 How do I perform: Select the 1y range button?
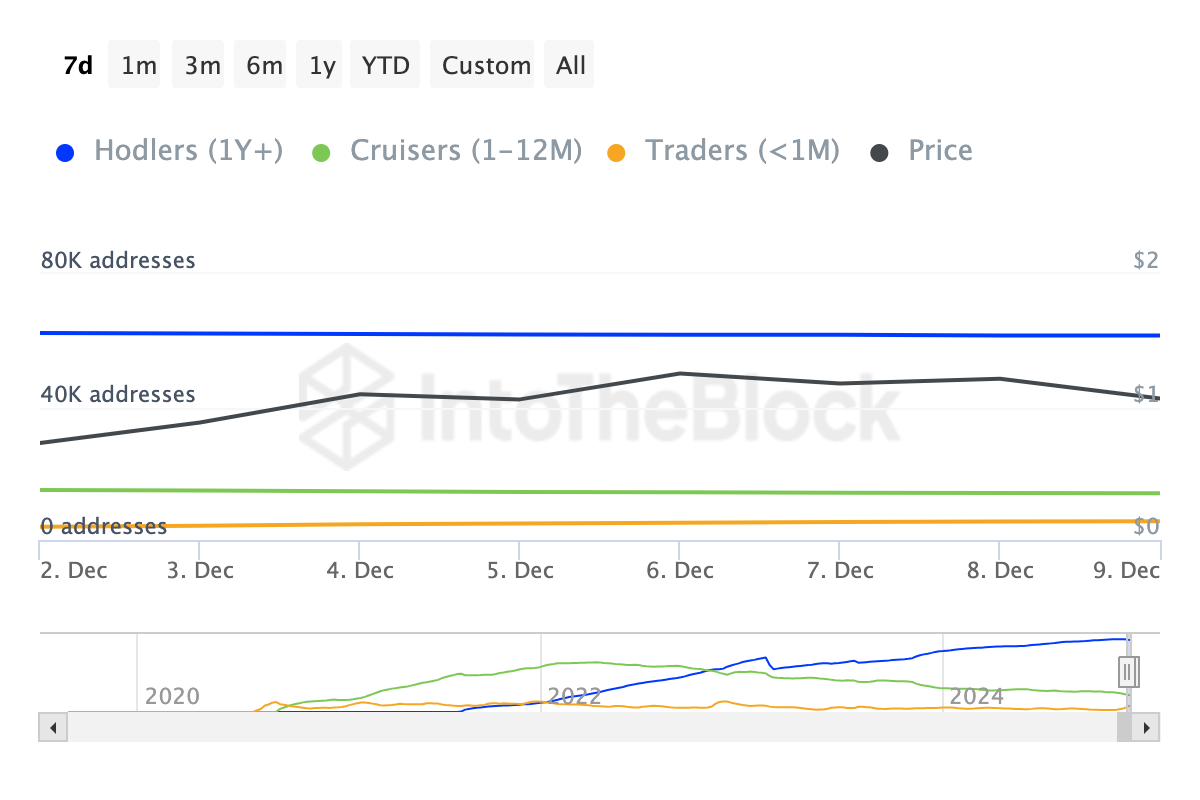tap(322, 65)
